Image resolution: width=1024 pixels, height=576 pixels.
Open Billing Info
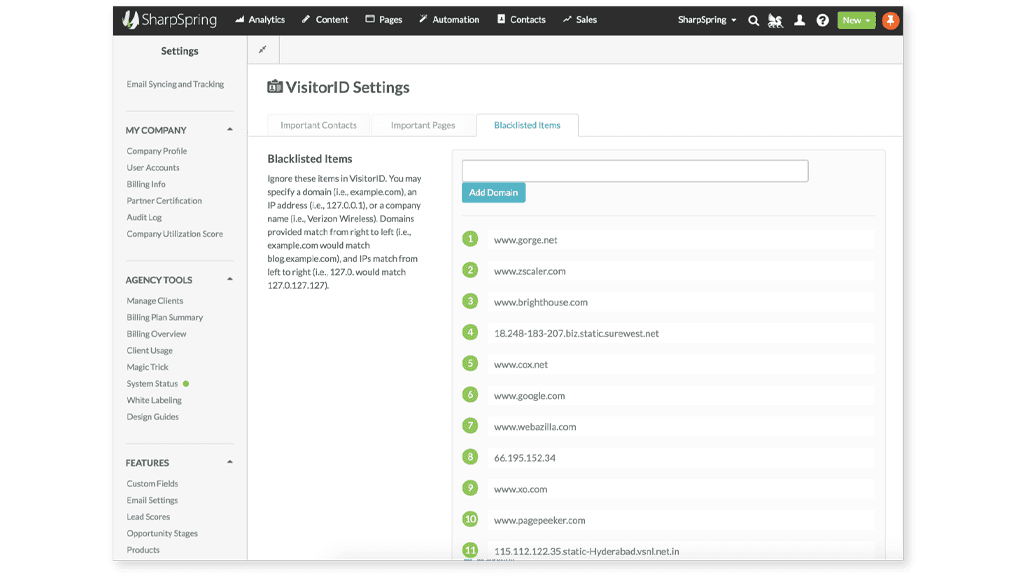(146, 184)
